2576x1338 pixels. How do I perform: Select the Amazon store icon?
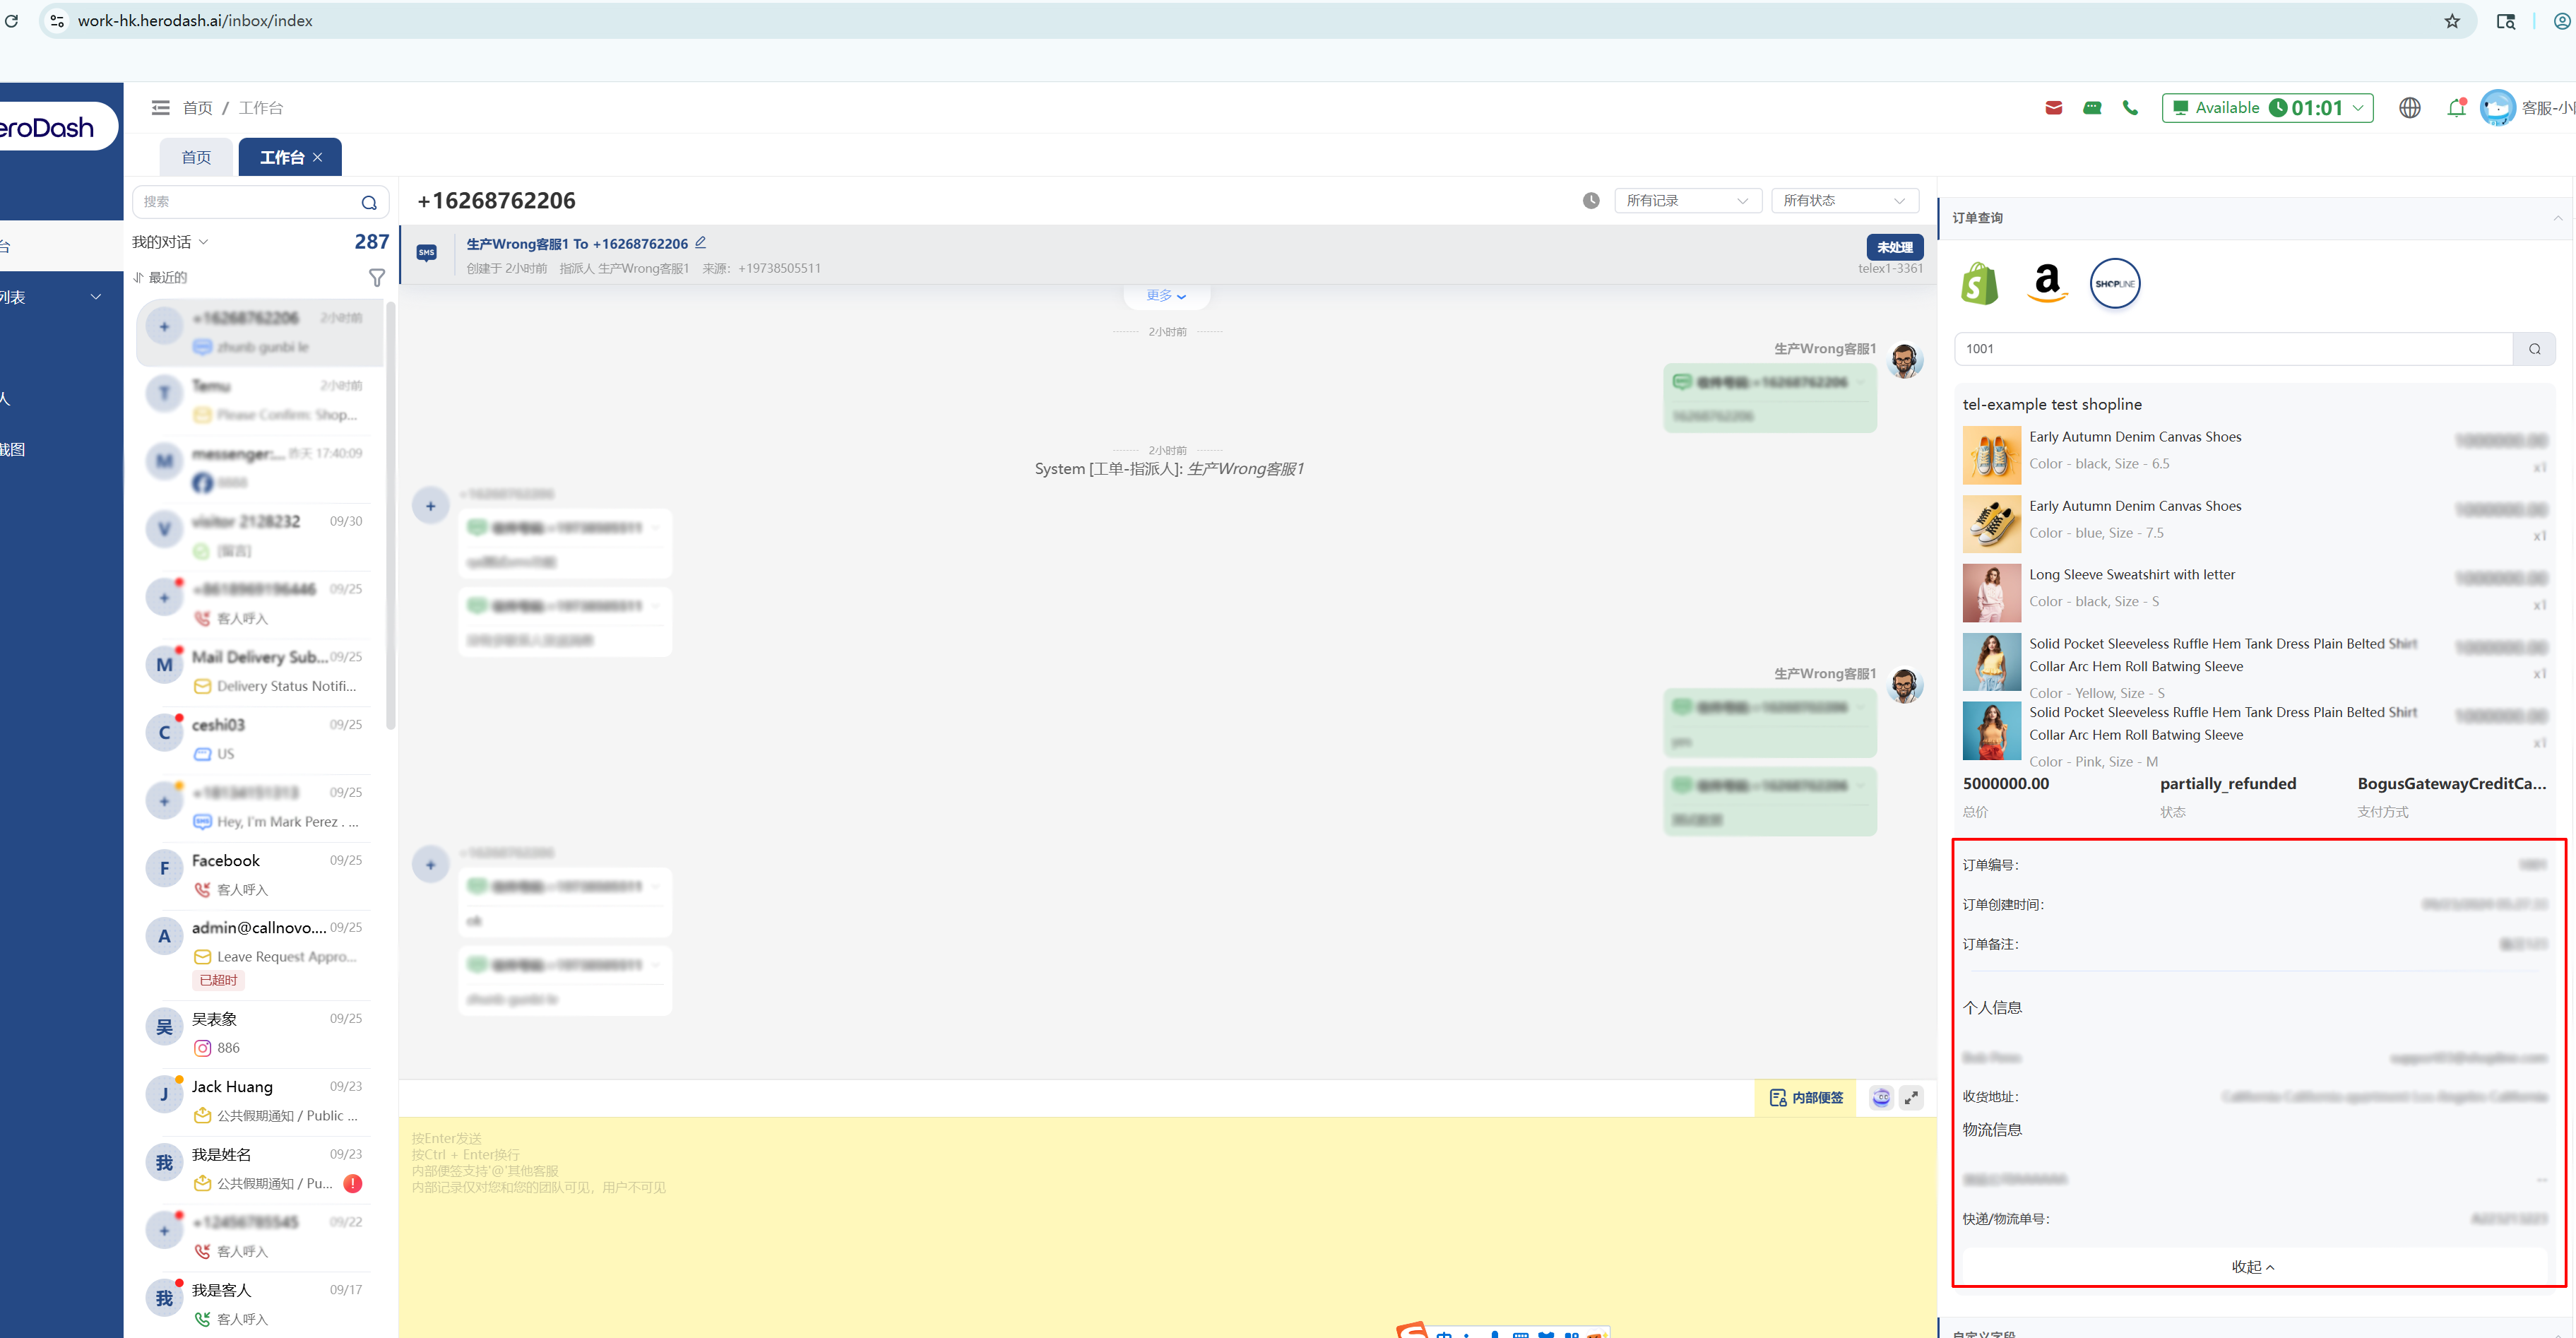click(2047, 284)
